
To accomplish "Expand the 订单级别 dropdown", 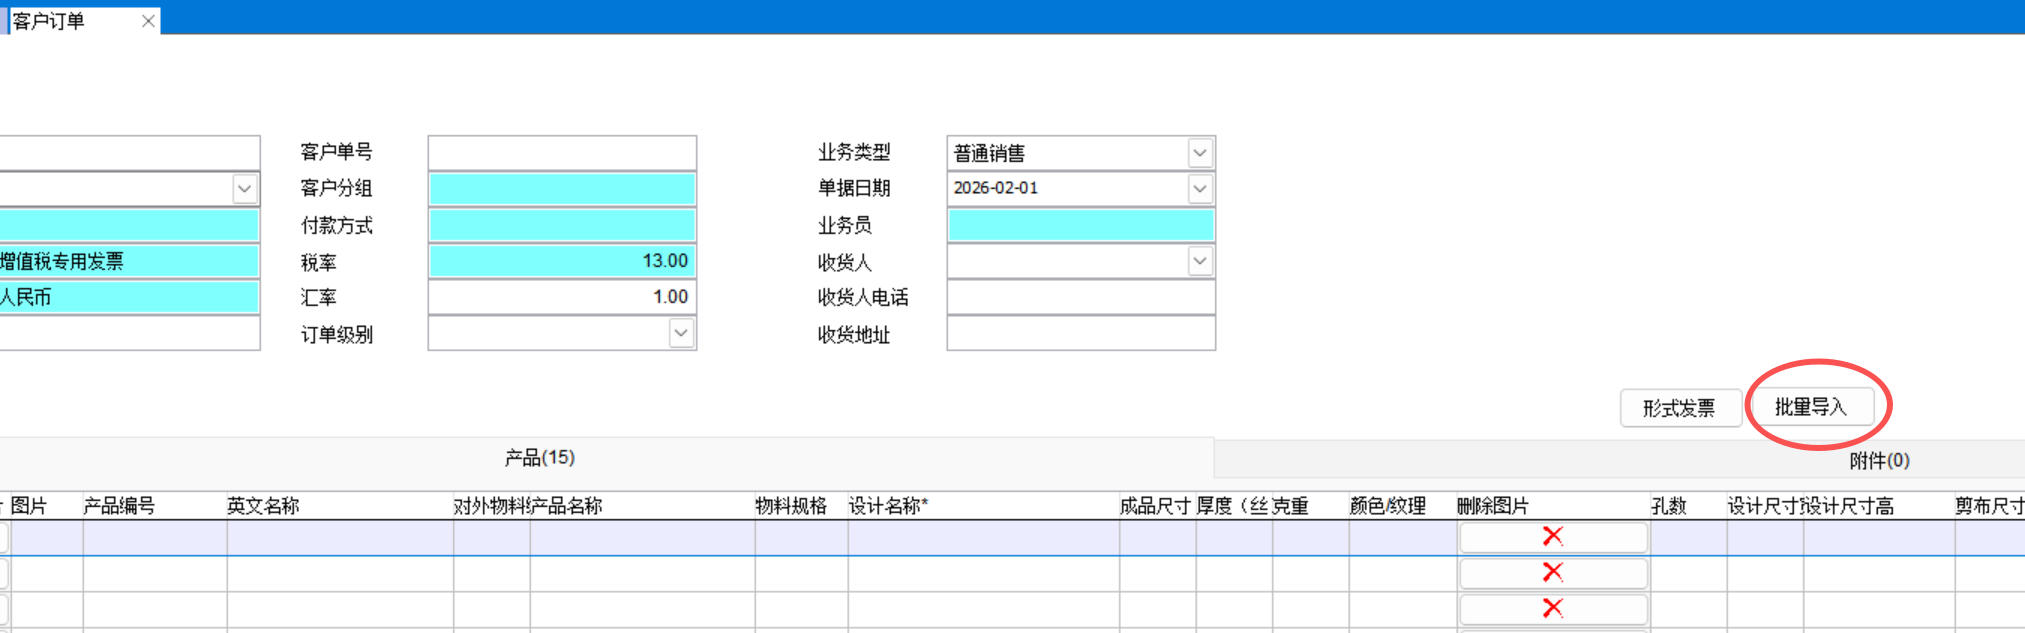I will click(681, 334).
